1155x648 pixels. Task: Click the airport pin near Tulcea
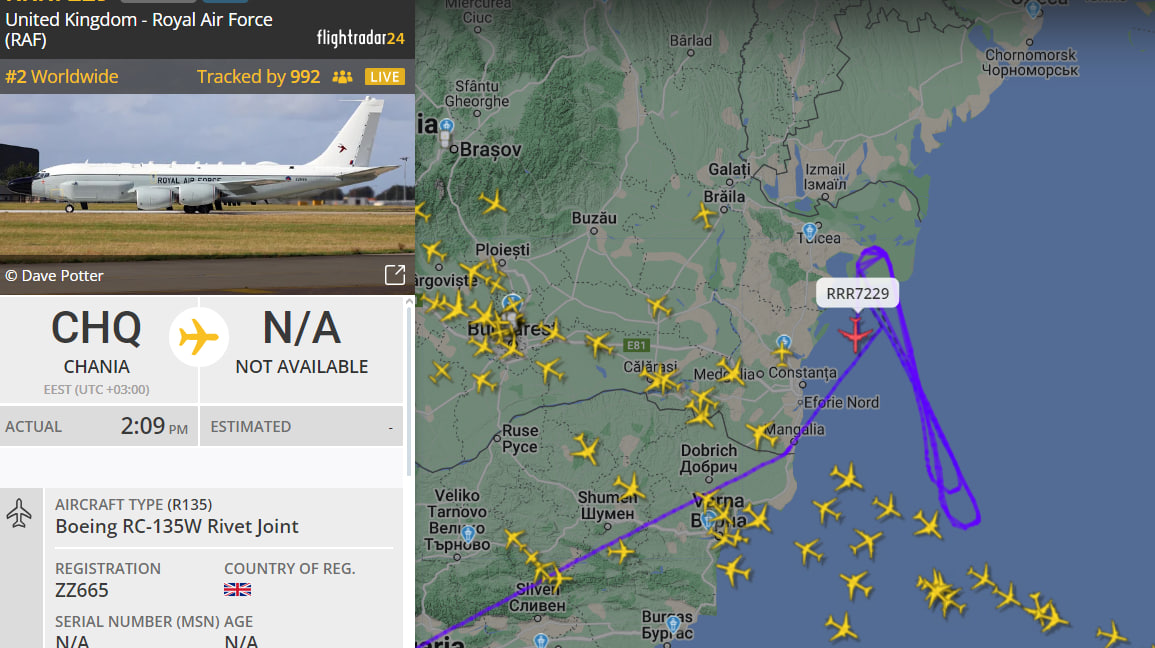[x=810, y=231]
